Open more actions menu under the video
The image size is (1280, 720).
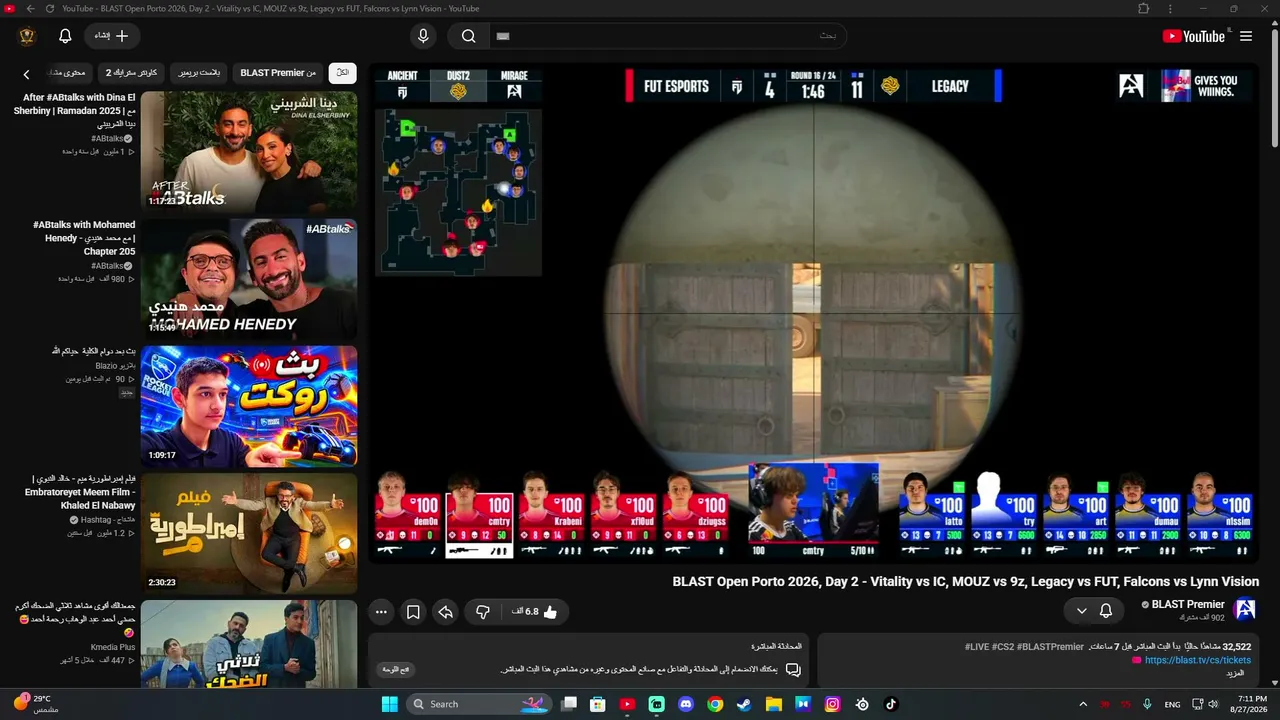[381, 612]
